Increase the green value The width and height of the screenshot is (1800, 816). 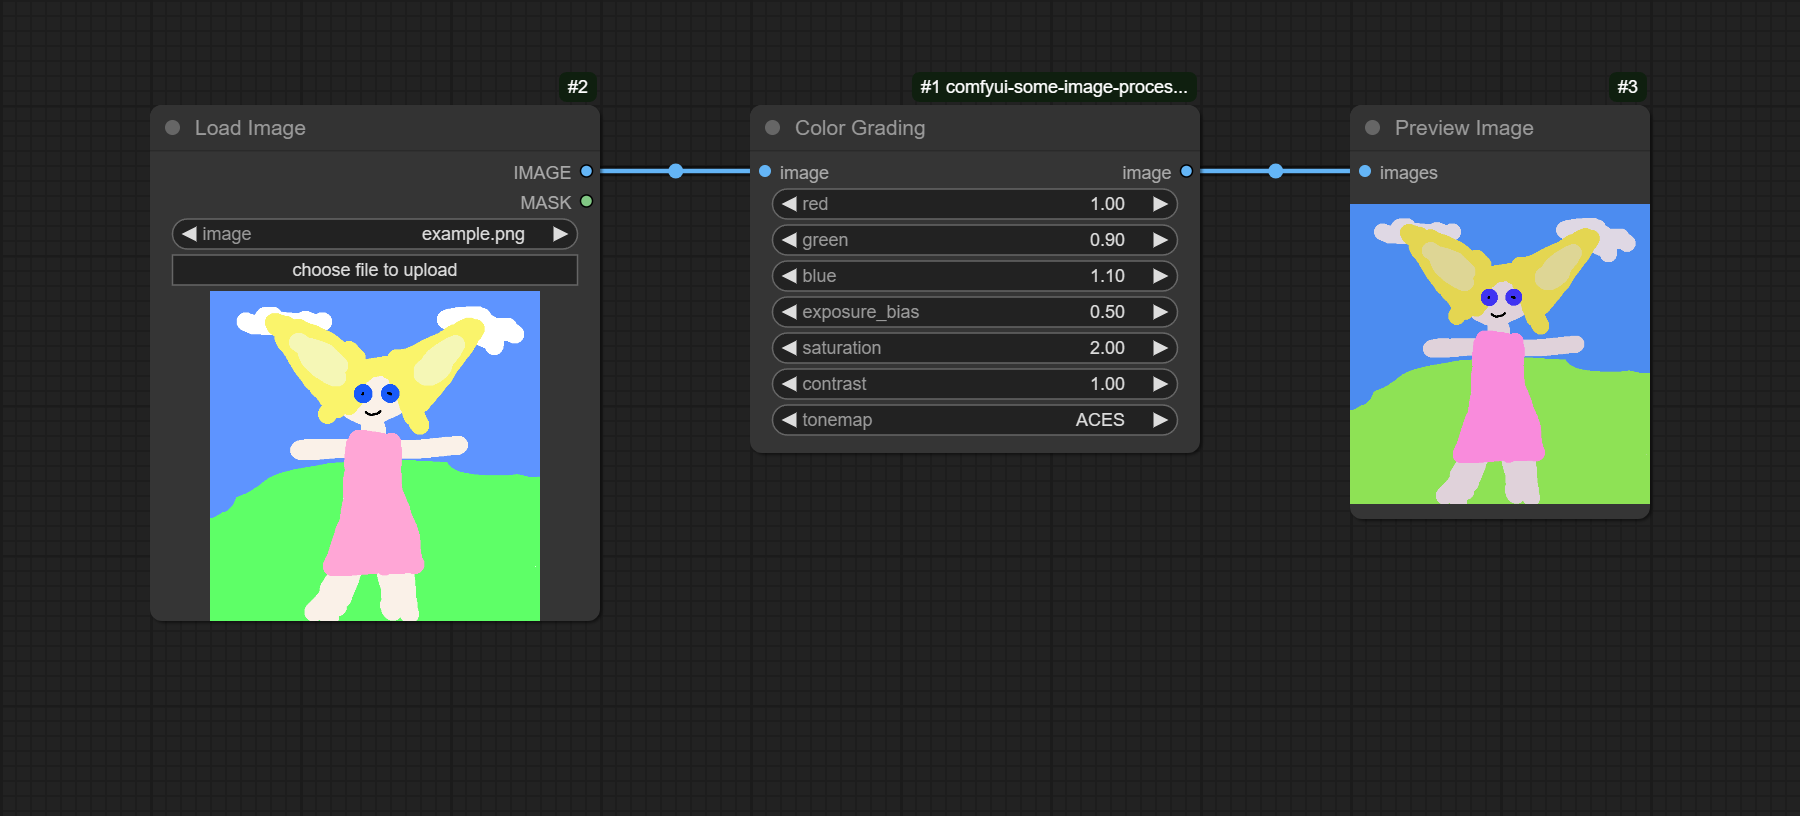tap(1161, 240)
